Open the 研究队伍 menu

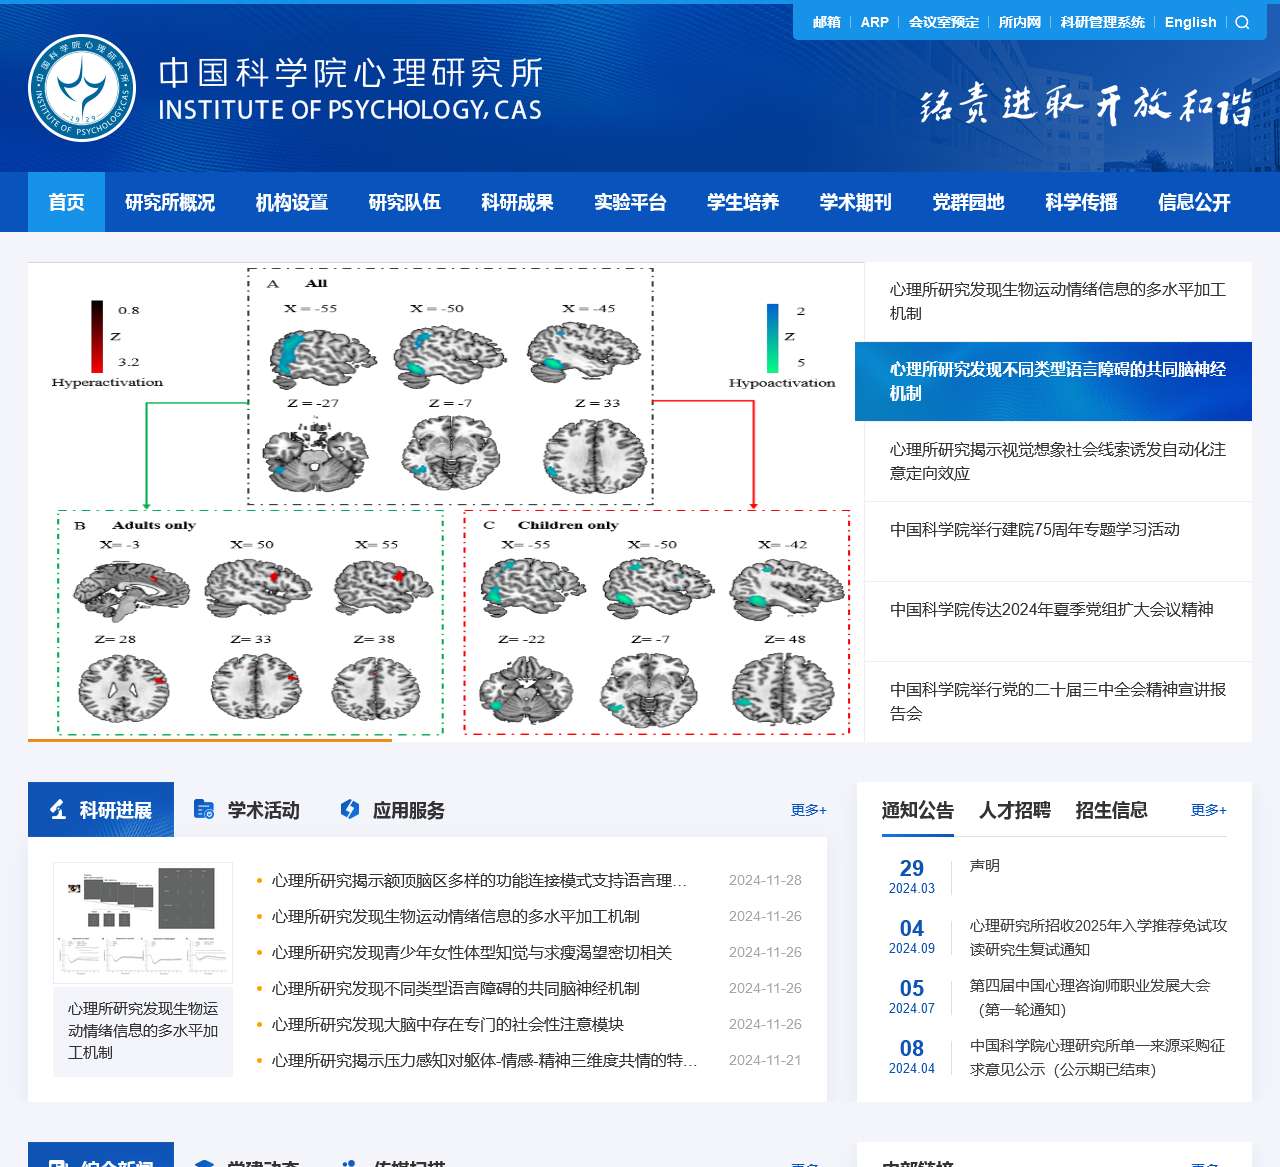click(x=405, y=202)
